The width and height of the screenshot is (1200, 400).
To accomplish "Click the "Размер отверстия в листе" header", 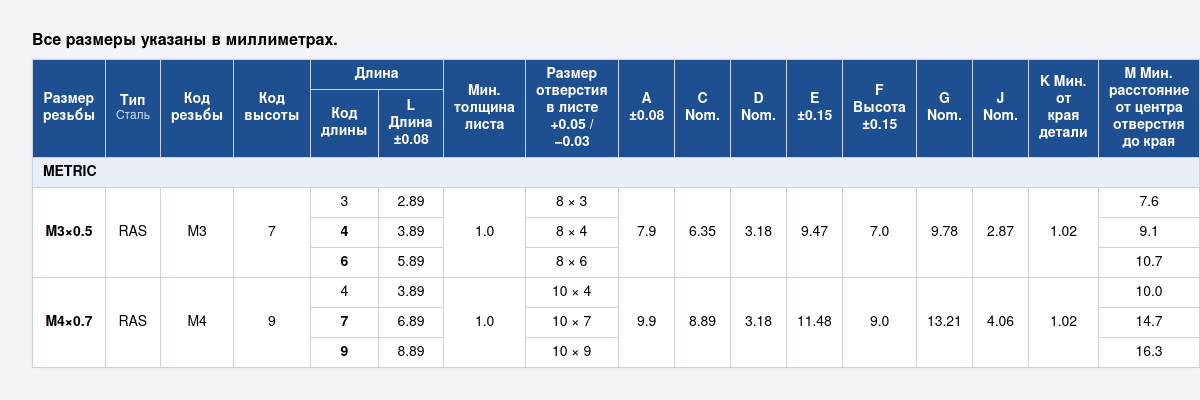I will point(572,107).
